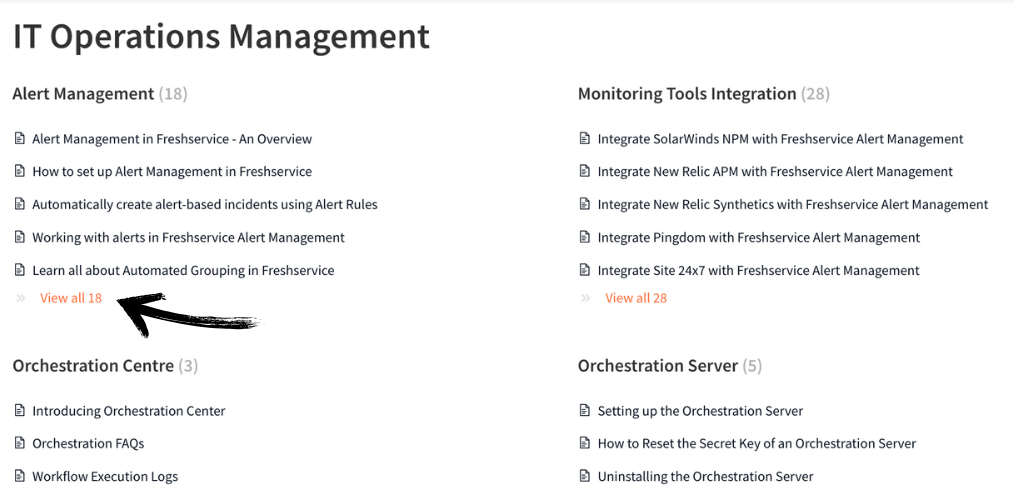Image resolution: width=1014 pixels, height=500 pixels.
Task: Open Integrate New Relic APM article
Action: [775, 171]
